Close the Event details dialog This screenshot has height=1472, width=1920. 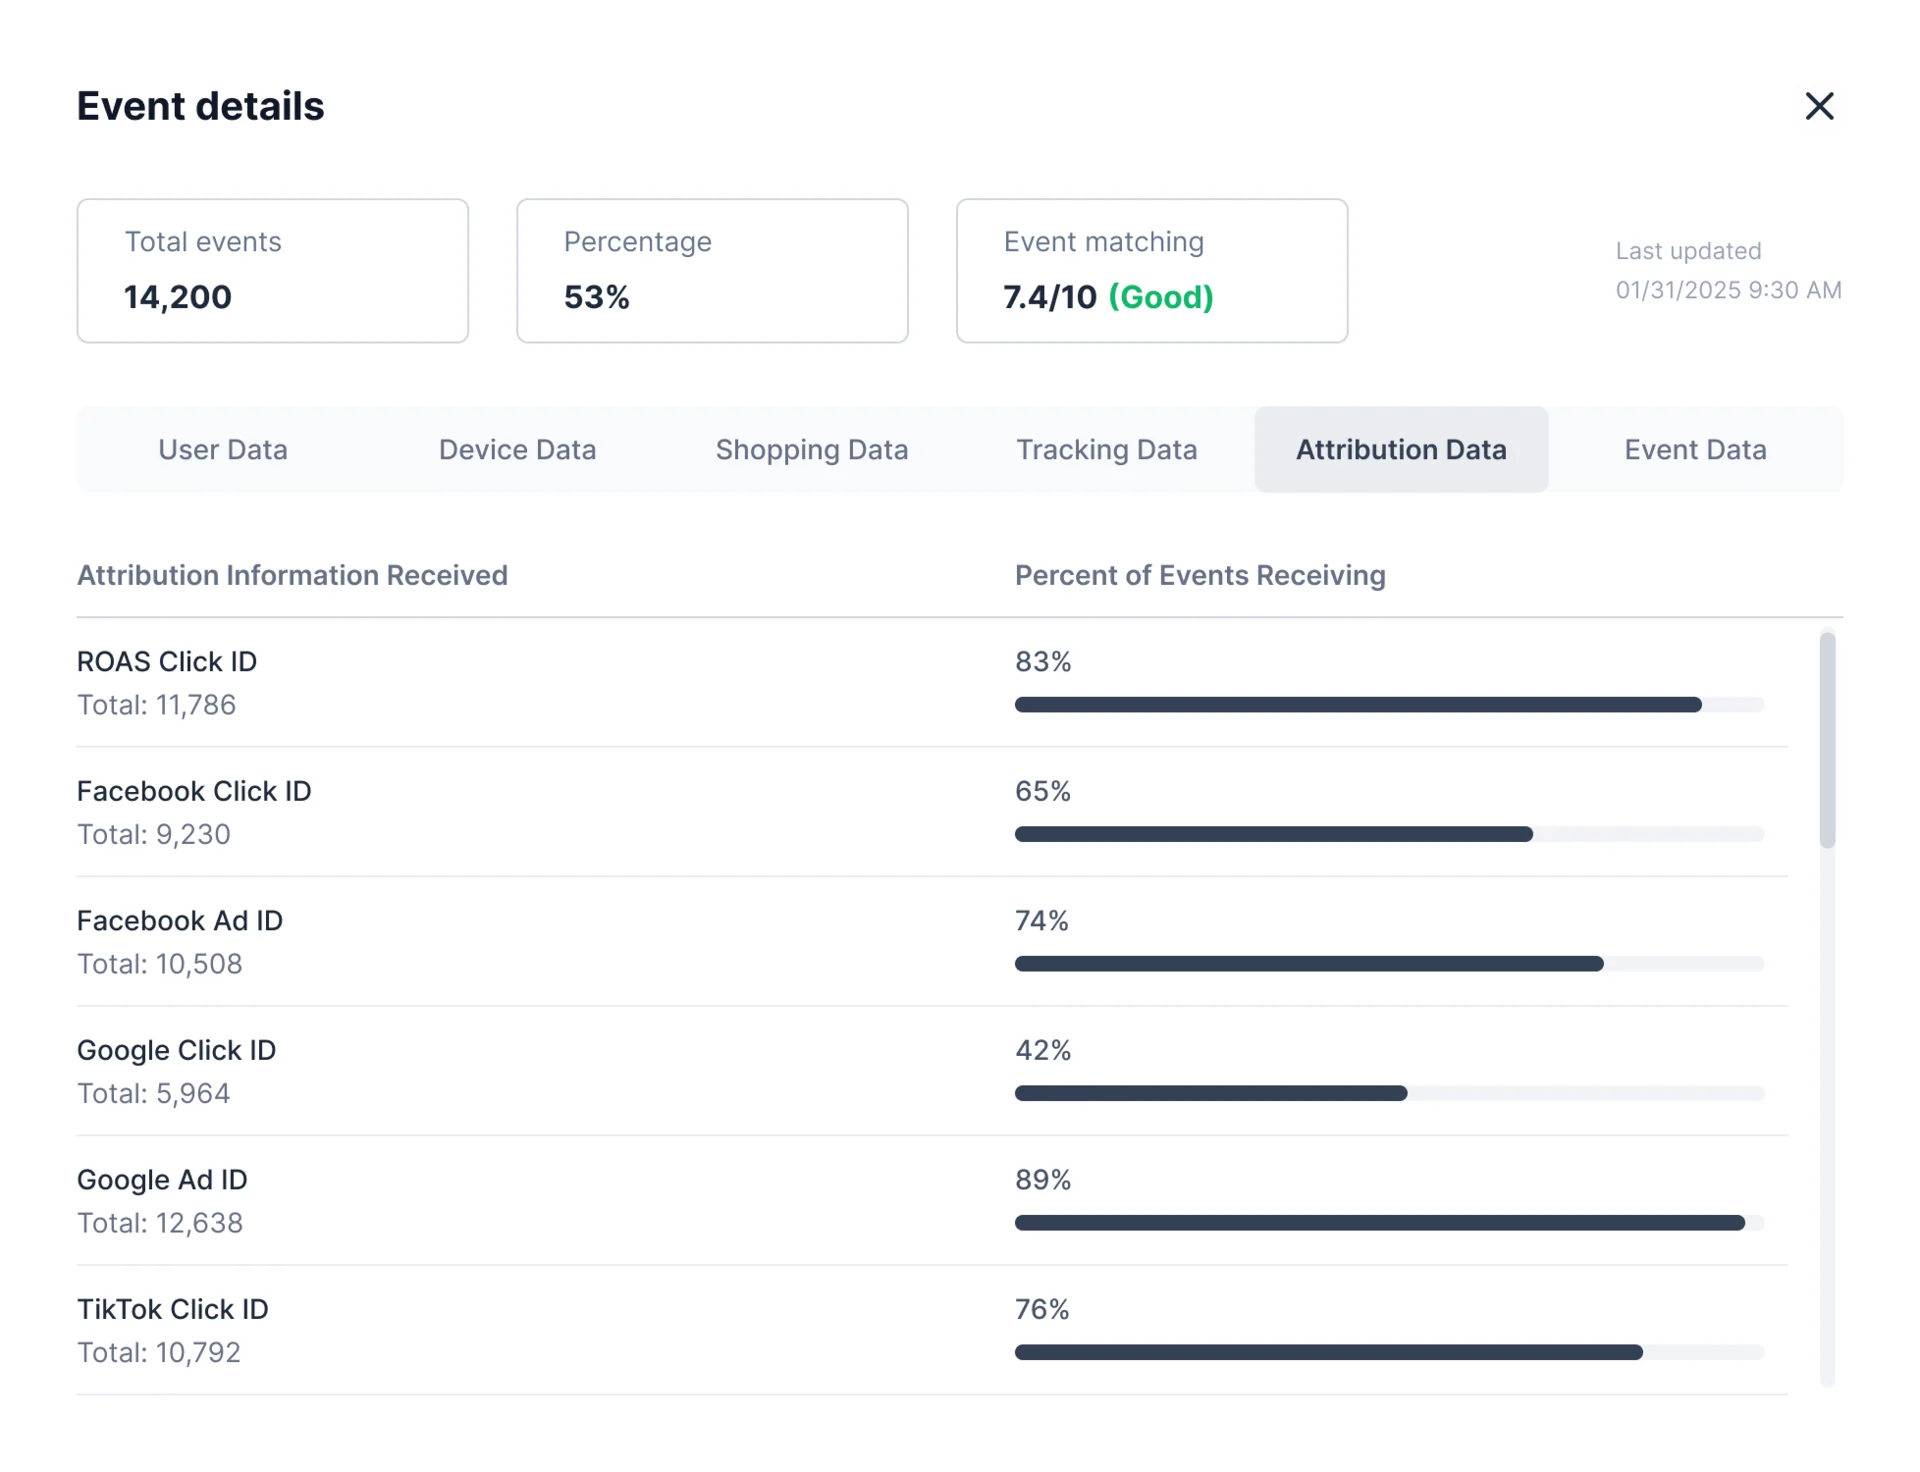point(1819,106)
